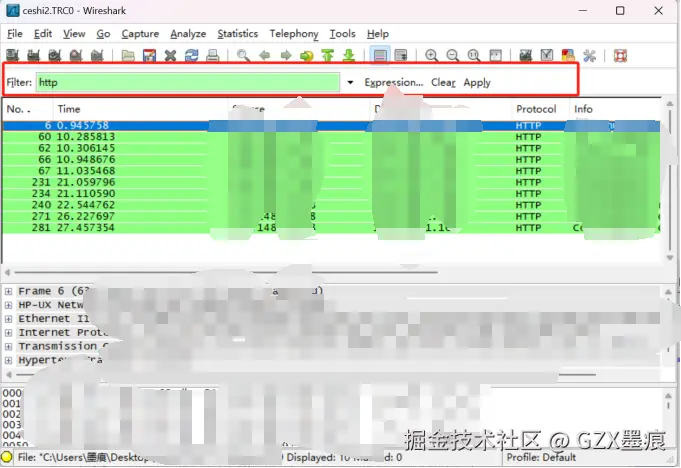Select packet 66 at 10.948676
Viewport: 681px width, 468px height.
click(331, 159)
